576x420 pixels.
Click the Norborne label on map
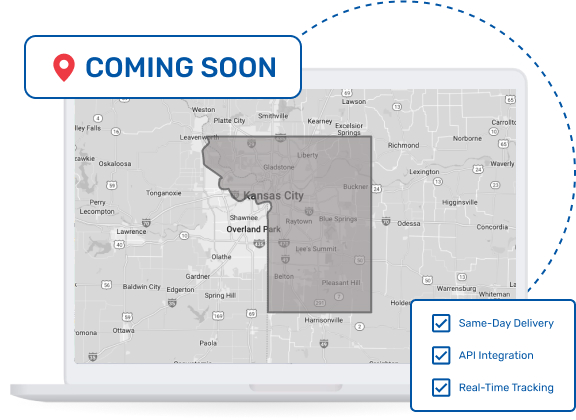(x=467, y=138)
